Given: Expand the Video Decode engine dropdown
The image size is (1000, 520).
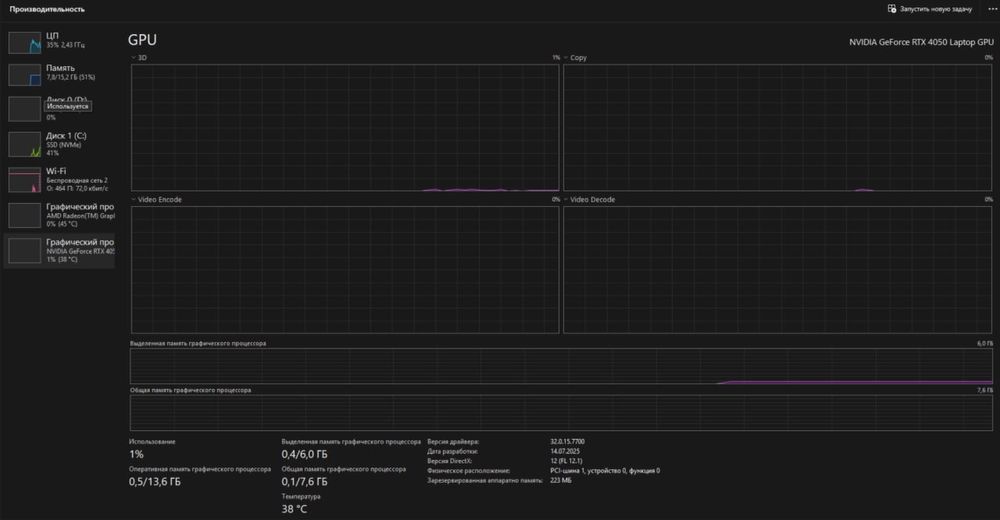Looking at the screenshot, I should point(566,200).
